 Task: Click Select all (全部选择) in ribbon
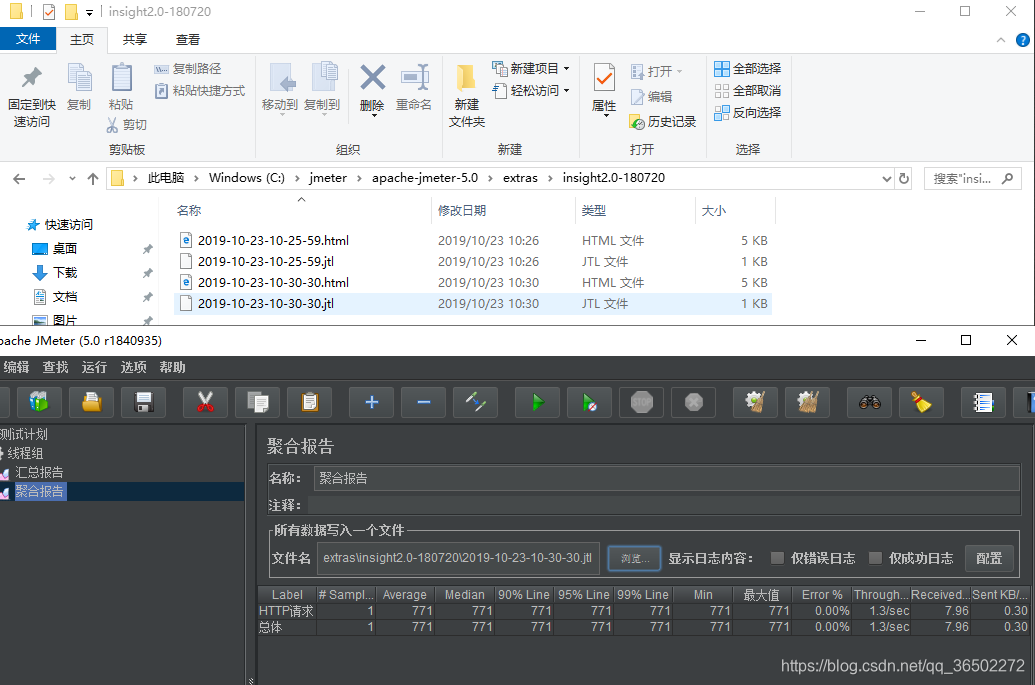(x=748, y=69)
